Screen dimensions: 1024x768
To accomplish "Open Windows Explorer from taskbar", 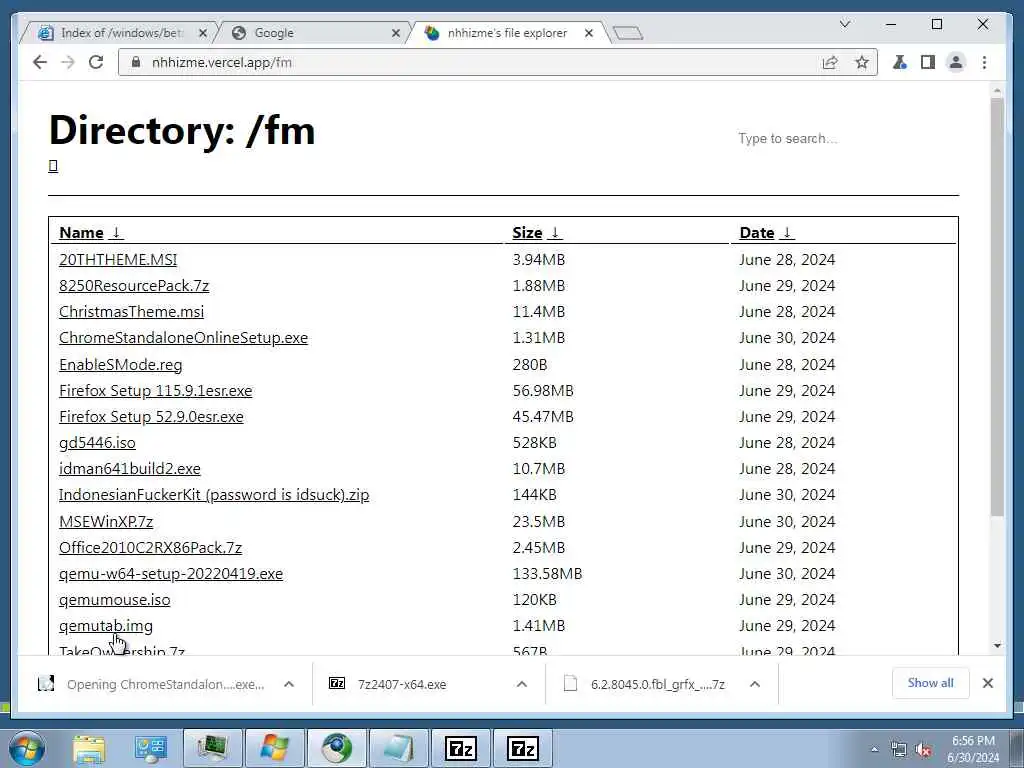I will point(89,748).
